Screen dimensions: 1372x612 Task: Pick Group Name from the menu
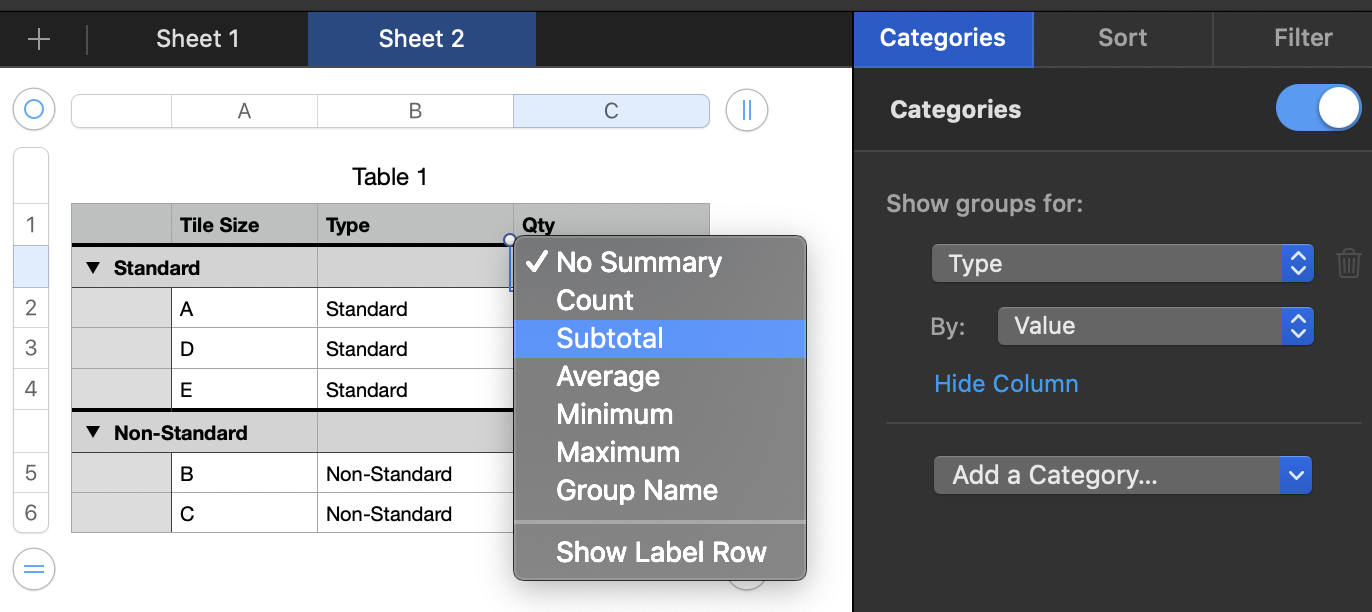pos(637,491)
